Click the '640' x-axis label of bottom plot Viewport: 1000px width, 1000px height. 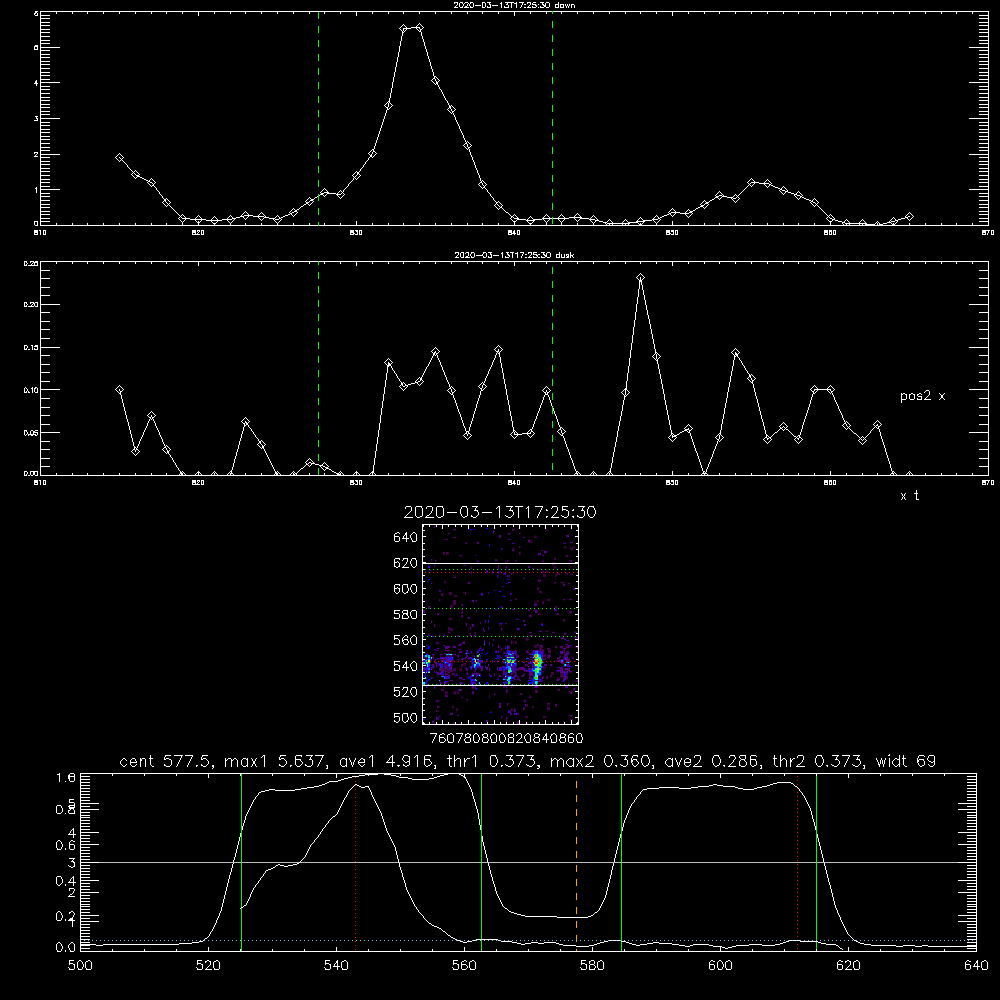(976, 966)
